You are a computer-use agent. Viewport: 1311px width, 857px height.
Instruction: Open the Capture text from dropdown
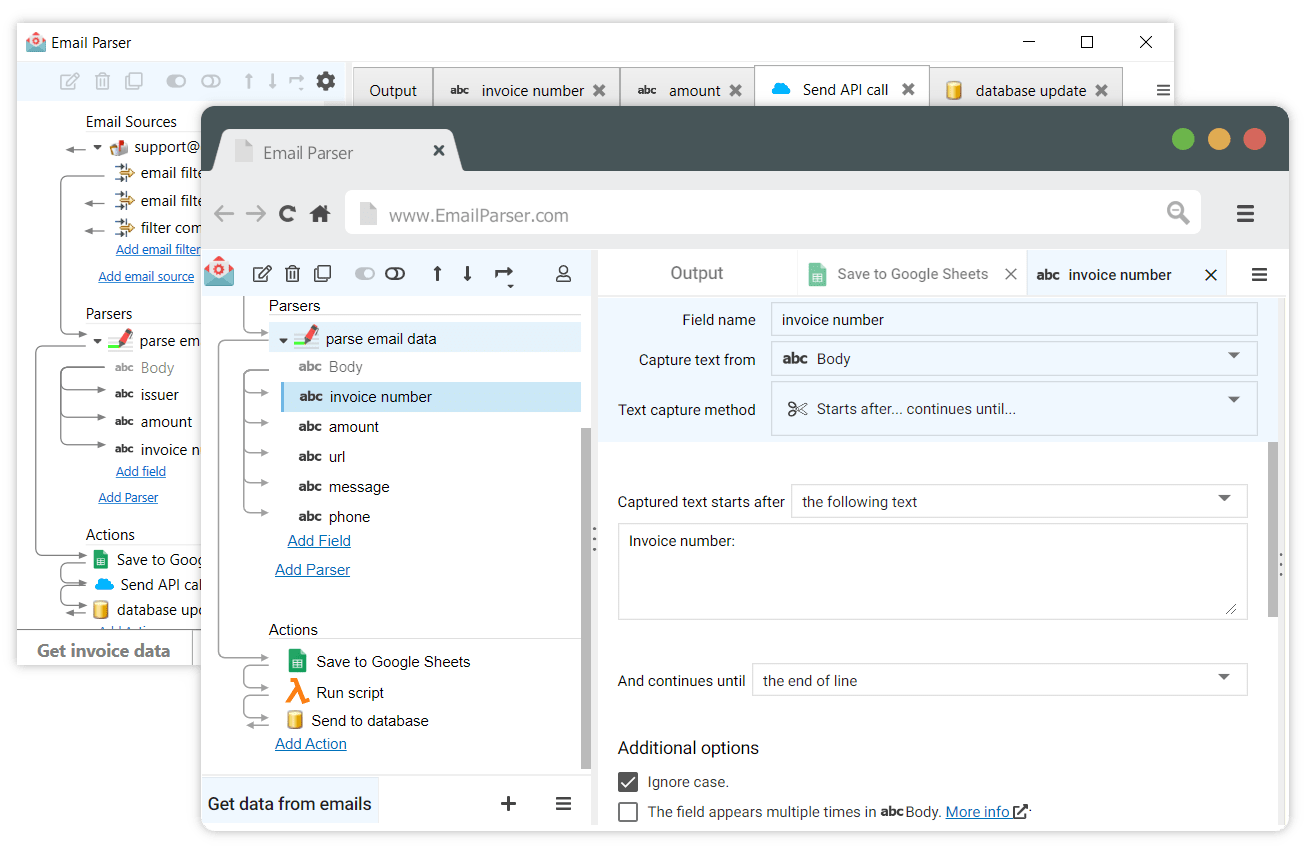[x=1014, y=359]
